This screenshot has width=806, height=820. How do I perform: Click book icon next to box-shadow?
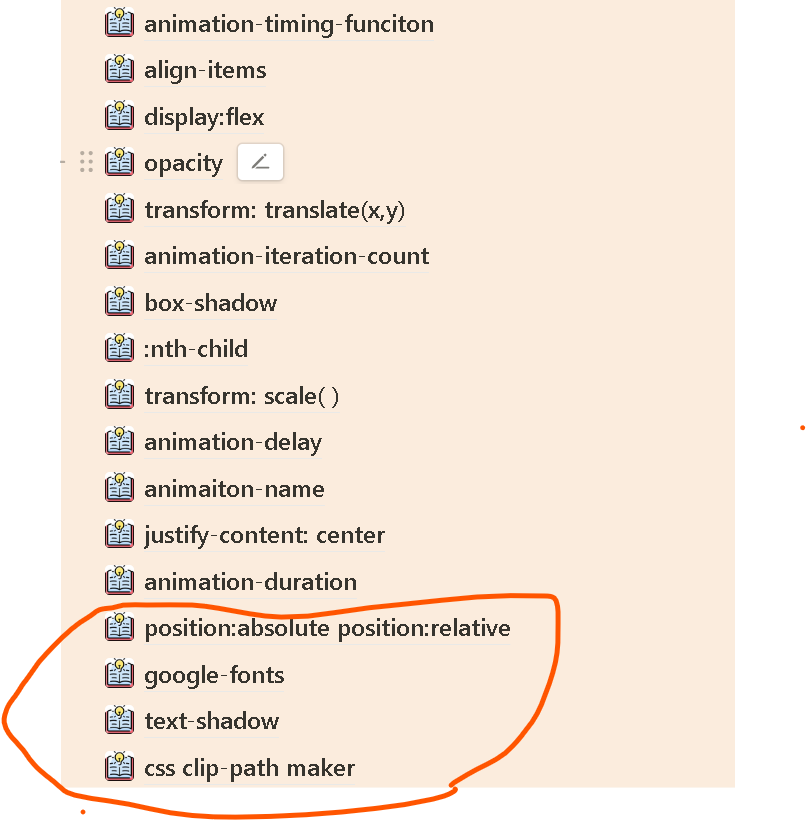(119, 302)
